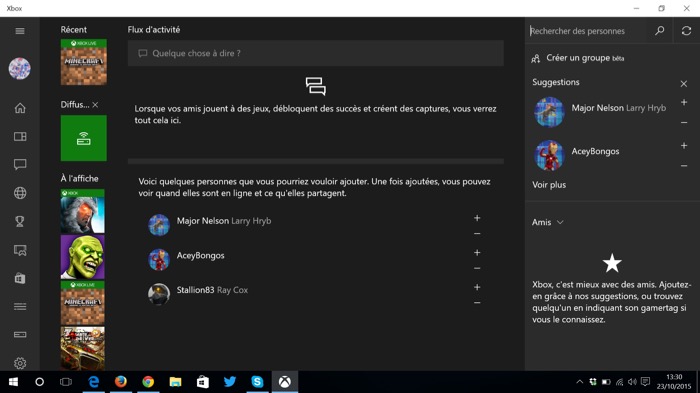
Task: Open Cortana search circle on the taskbar
Action: (x=39, y=382)
